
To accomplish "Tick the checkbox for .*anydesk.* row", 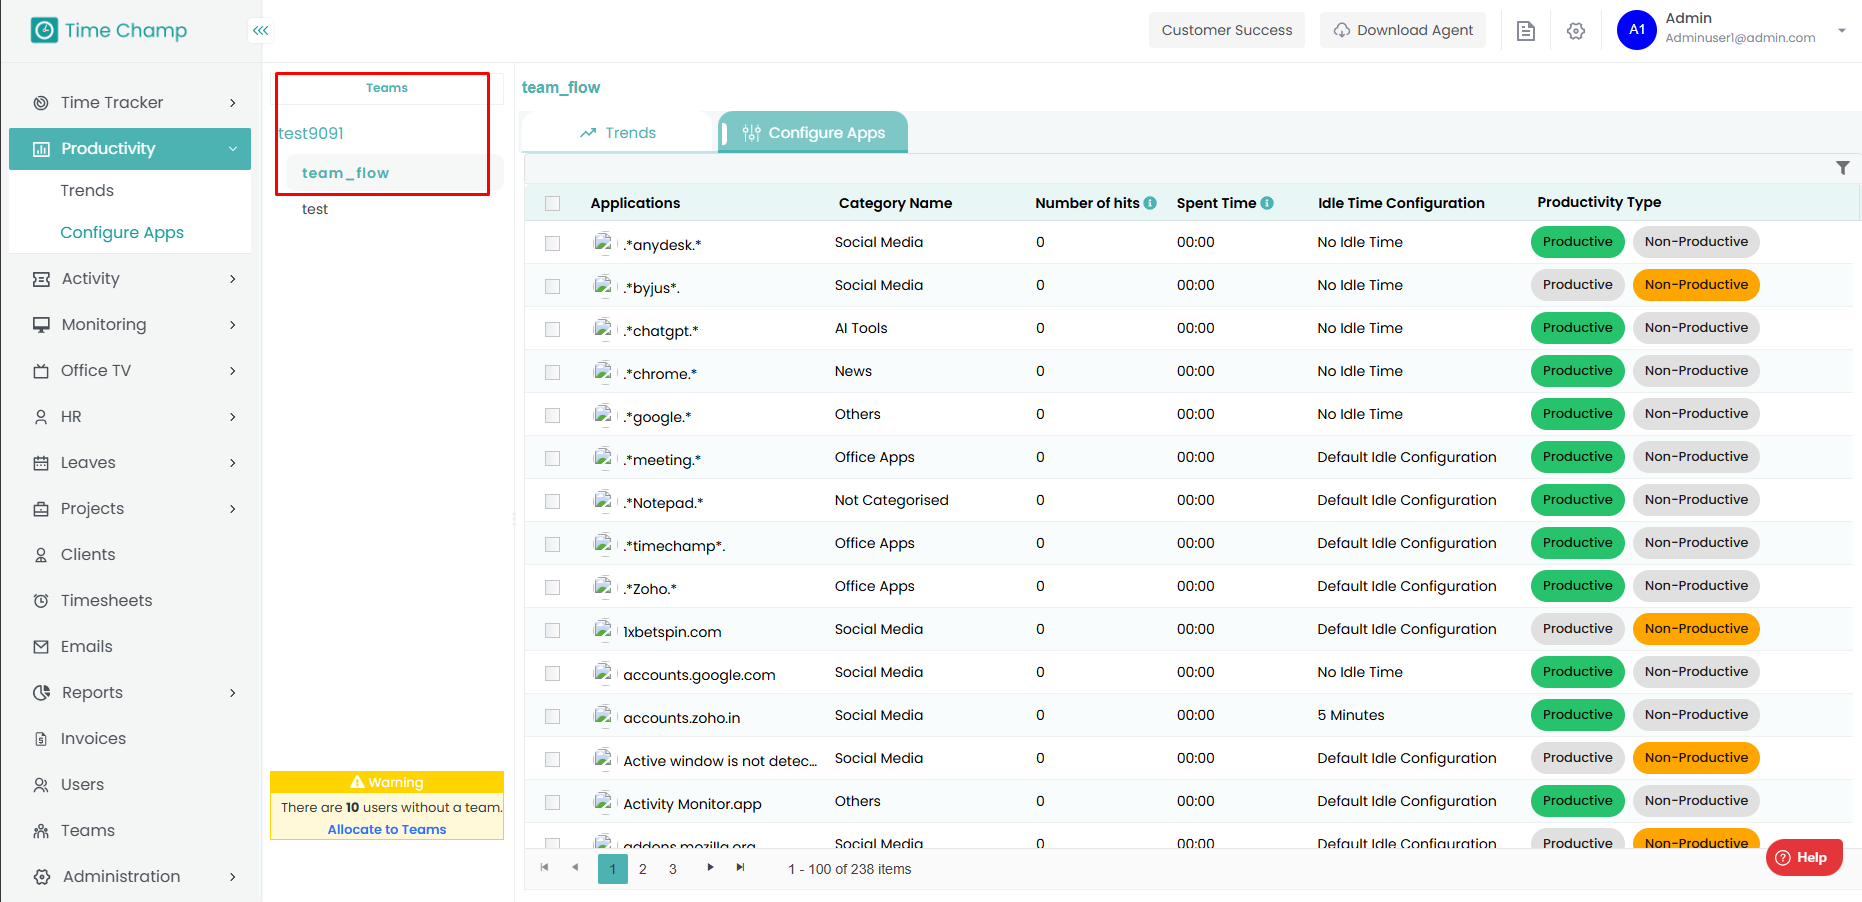I will click(552, 244).
